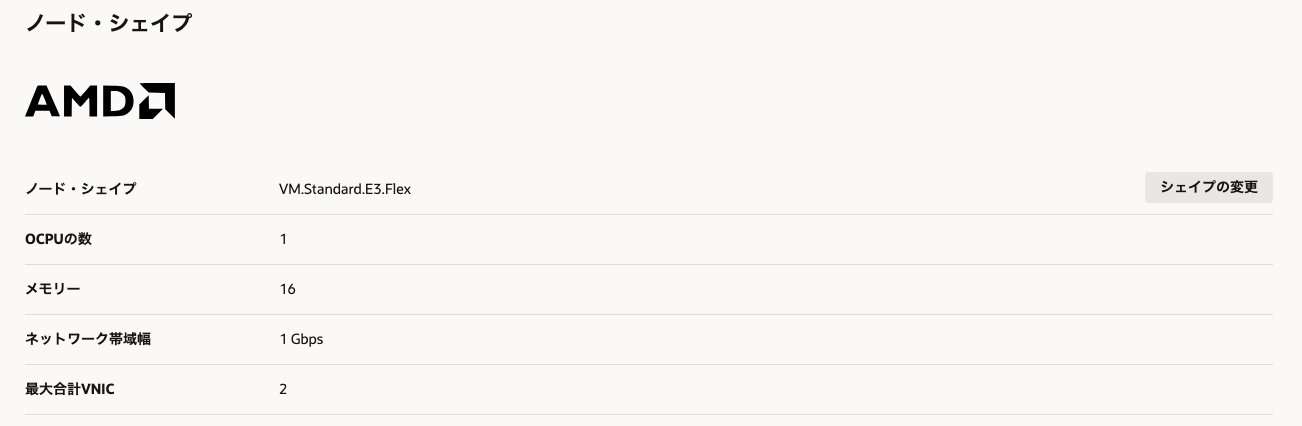The width and height of the screenshot is (1302, 426).
Task: Select the メモリー label
Action: pyautogui.click(x=52, y=289)
